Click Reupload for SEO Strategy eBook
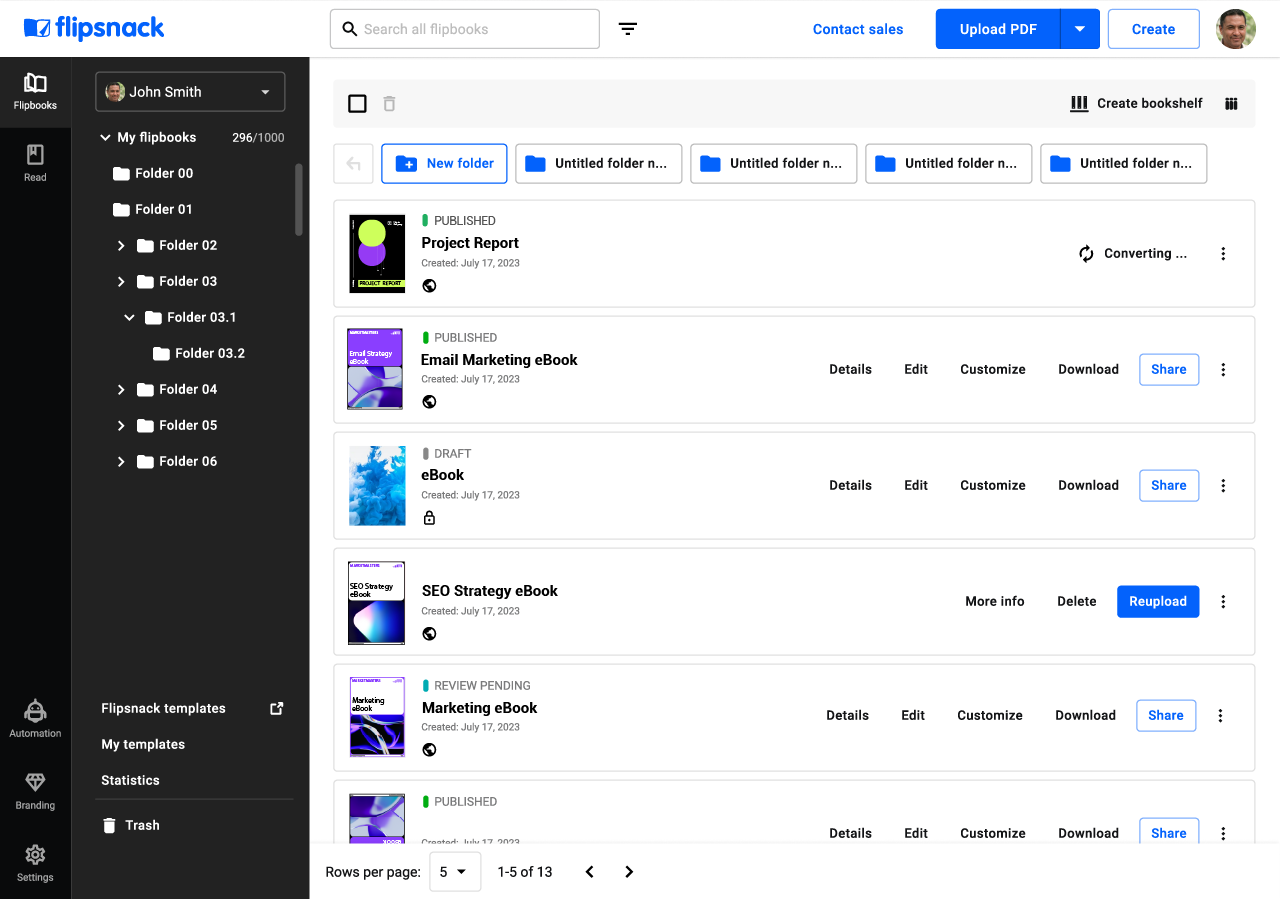1280x899 pixels. pyautogui.click(x=1157, y=601)
